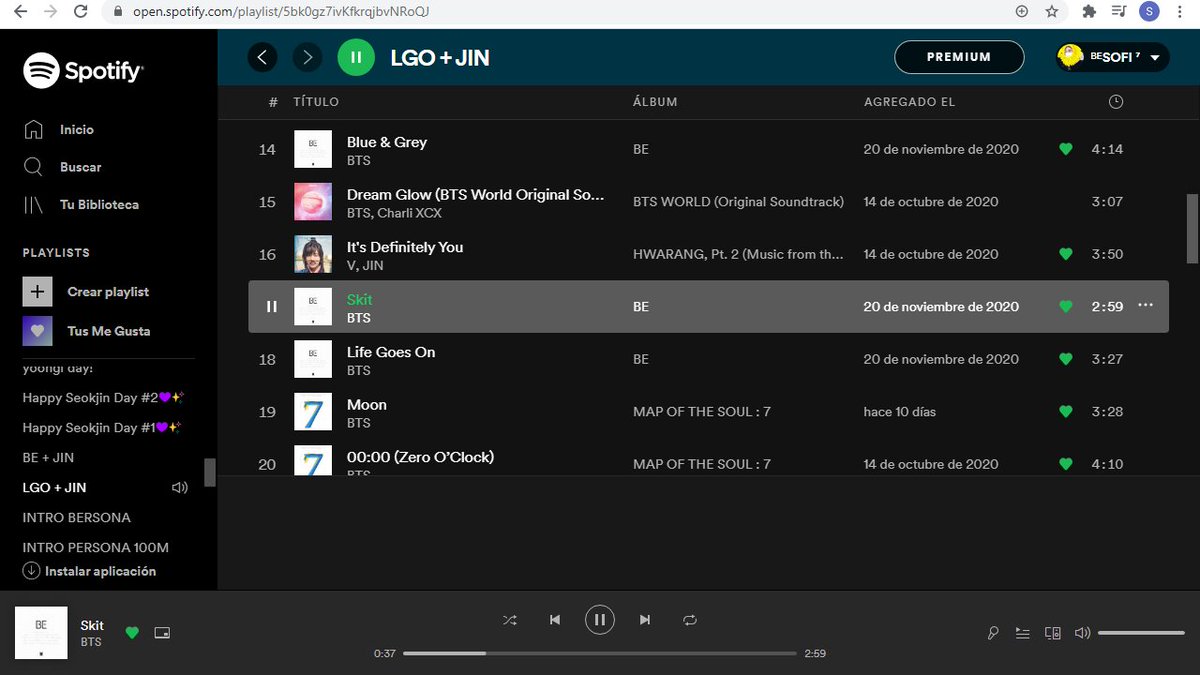Open HWARANG, Pt. 2 album link

[738, 254]
